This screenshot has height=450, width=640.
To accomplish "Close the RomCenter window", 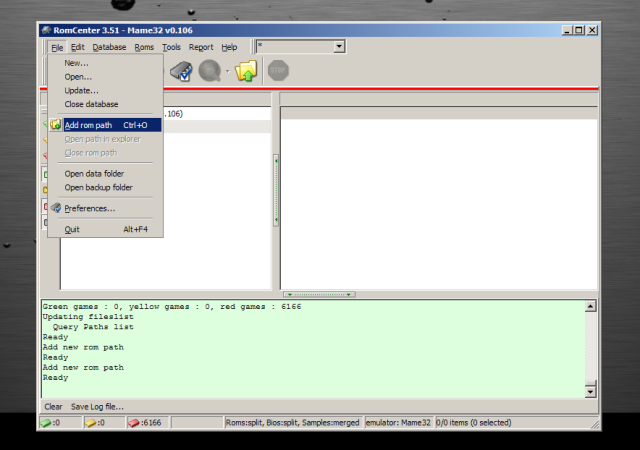I will click(592, 30).
